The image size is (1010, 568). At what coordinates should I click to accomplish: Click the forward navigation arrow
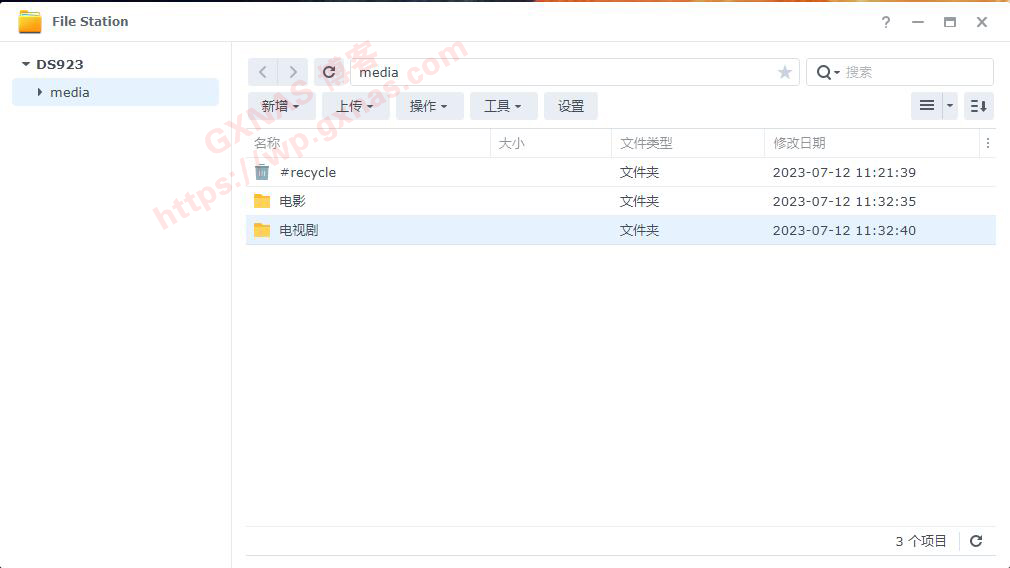click(292, 72)
